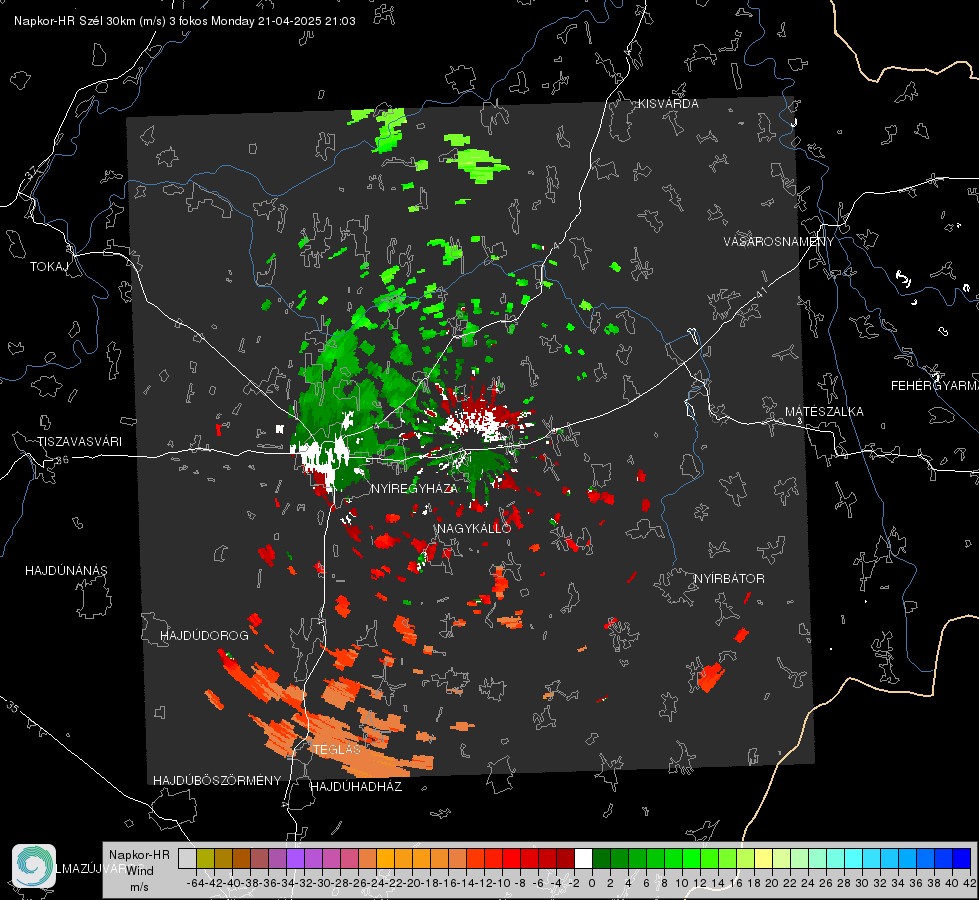Click the HAJDÚHADHÁZ town label

pos(356,787)
